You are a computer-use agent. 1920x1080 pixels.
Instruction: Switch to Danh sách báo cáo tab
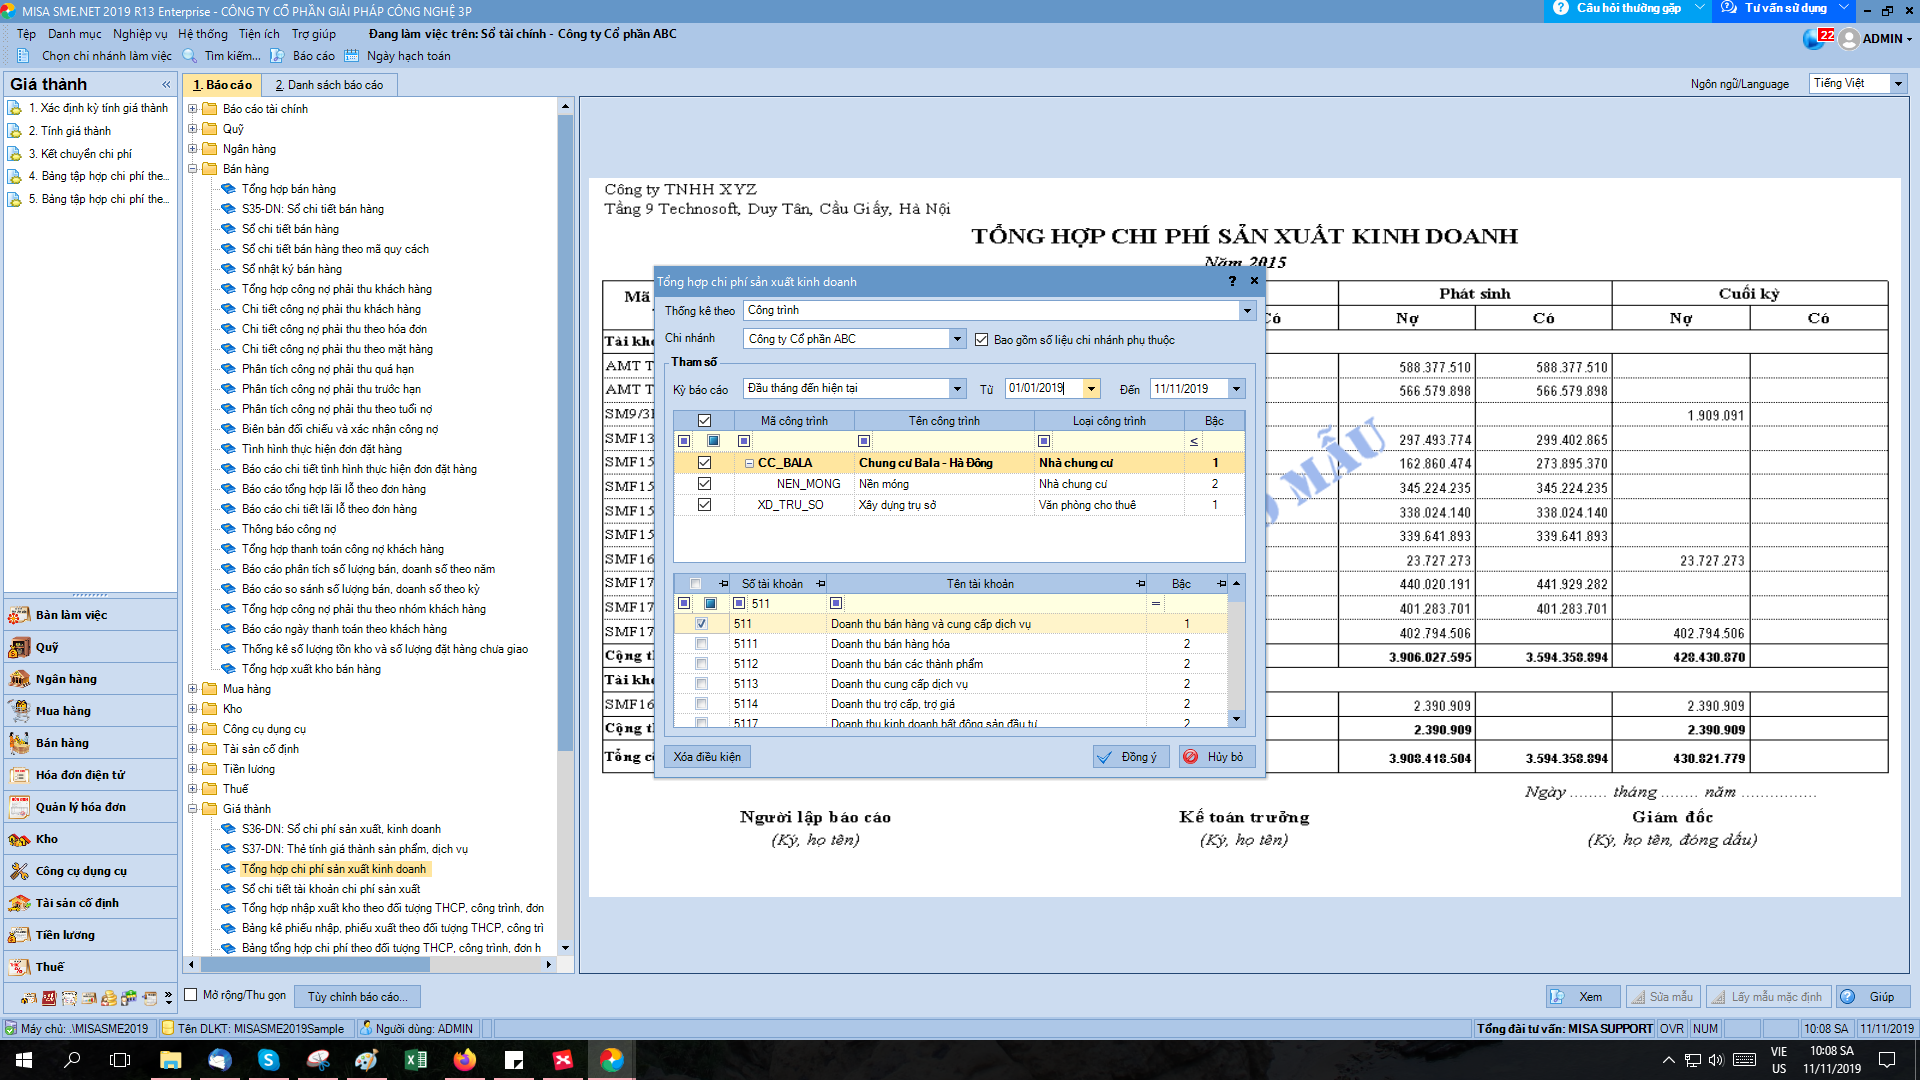click(329, 85)
